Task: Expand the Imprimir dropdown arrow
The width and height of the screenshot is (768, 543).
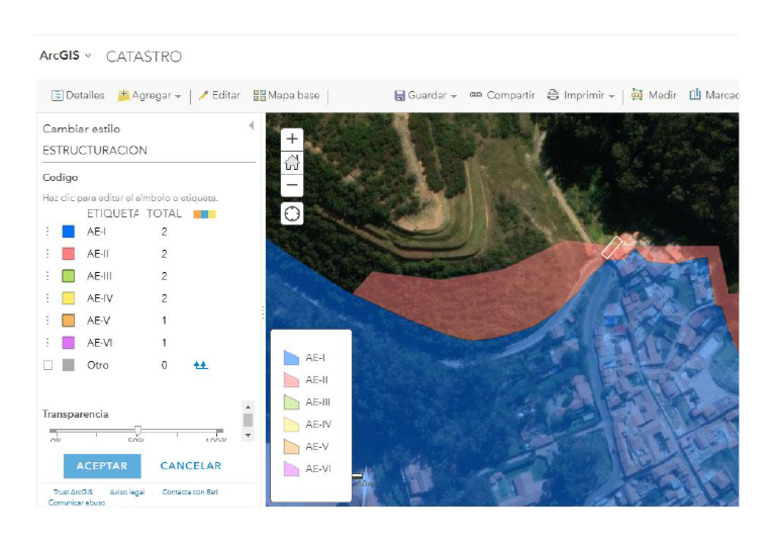Action: (611, 96)
